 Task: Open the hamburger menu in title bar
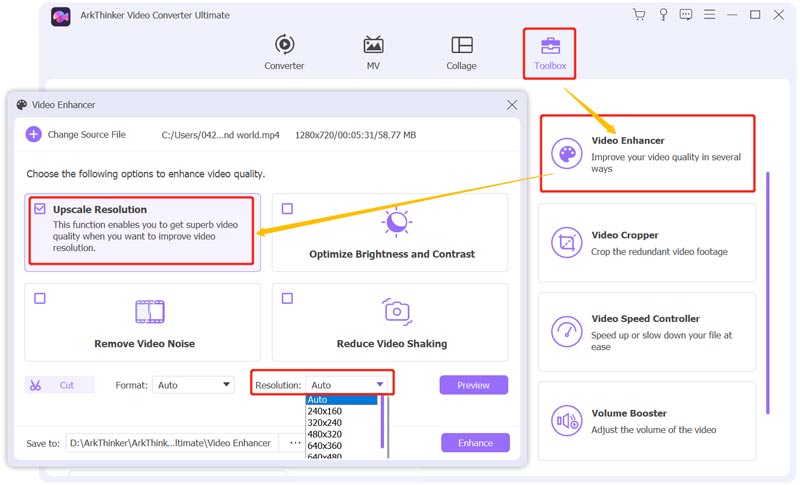[x=709, y=14]
